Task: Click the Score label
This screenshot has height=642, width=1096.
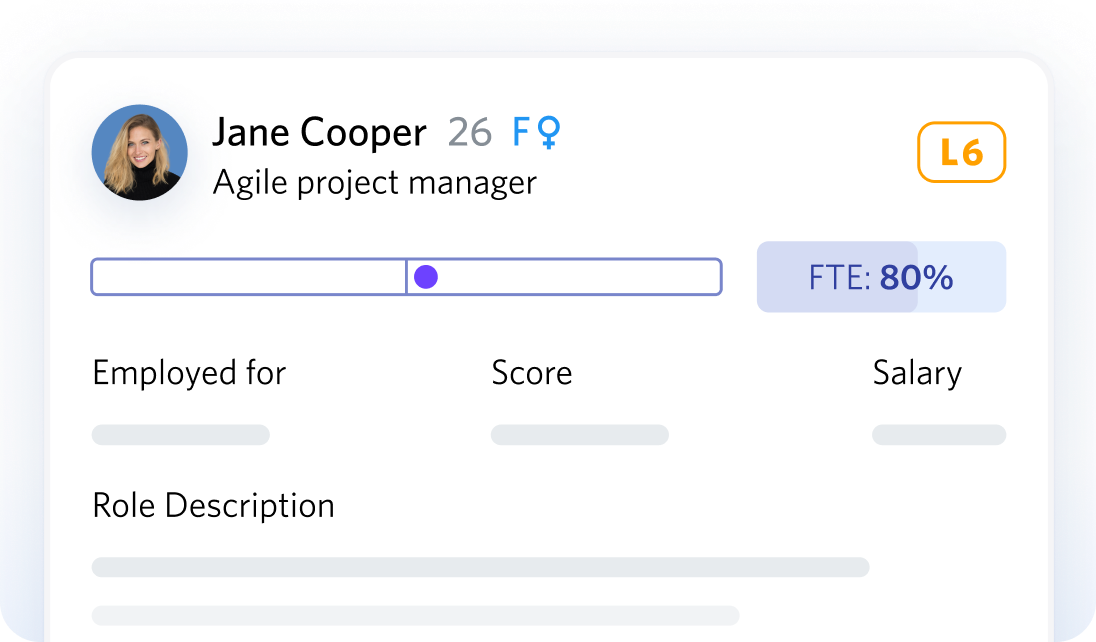Action: click(532, 373)
